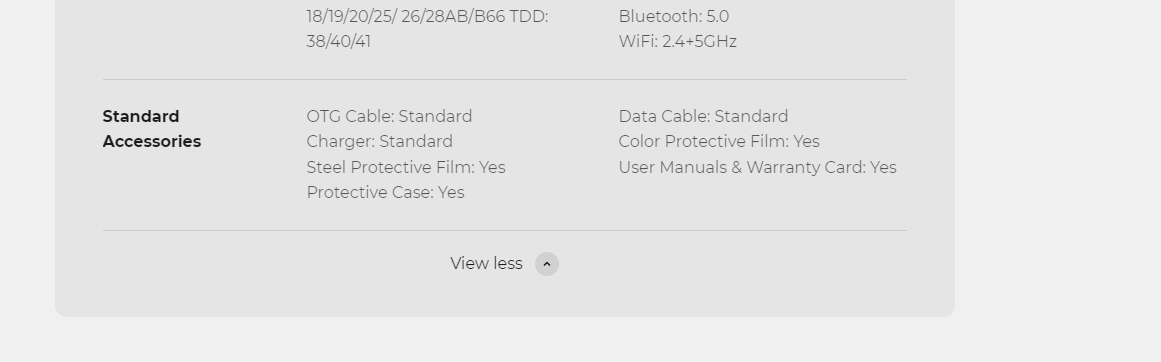This screenshot has width=1161, height=362.
Task: Select the Standard Accessories heading
Action: [152, 129]
